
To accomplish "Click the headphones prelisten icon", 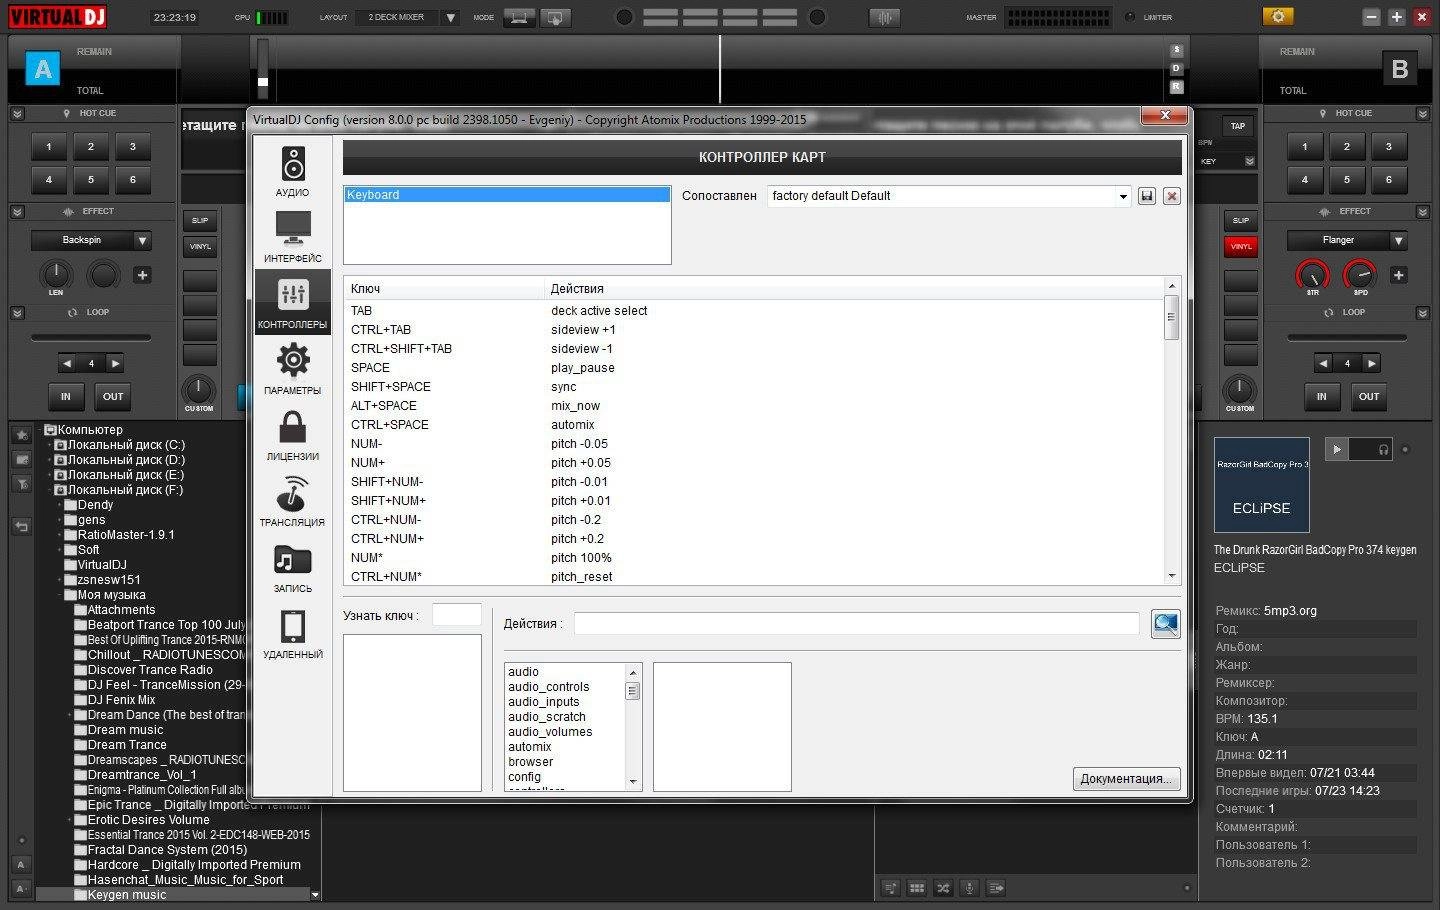I will (x=1384, y=450).
